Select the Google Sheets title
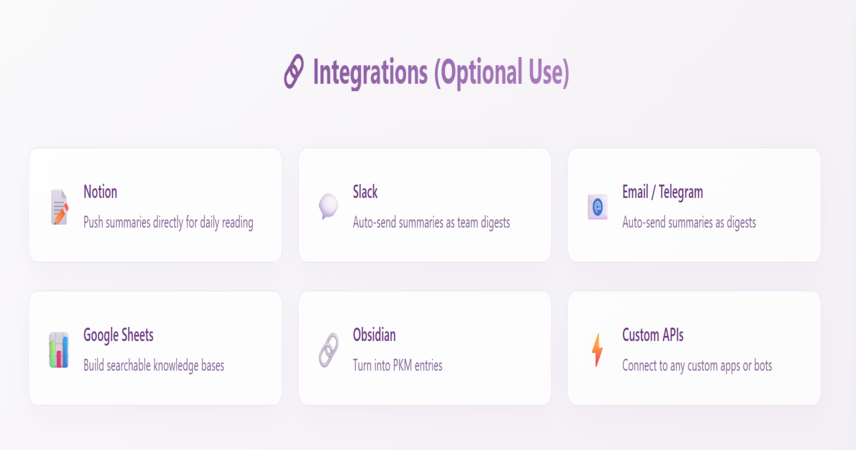Image resolution: width=856 pixels, height=450 pixels. (x=118, y=335)
